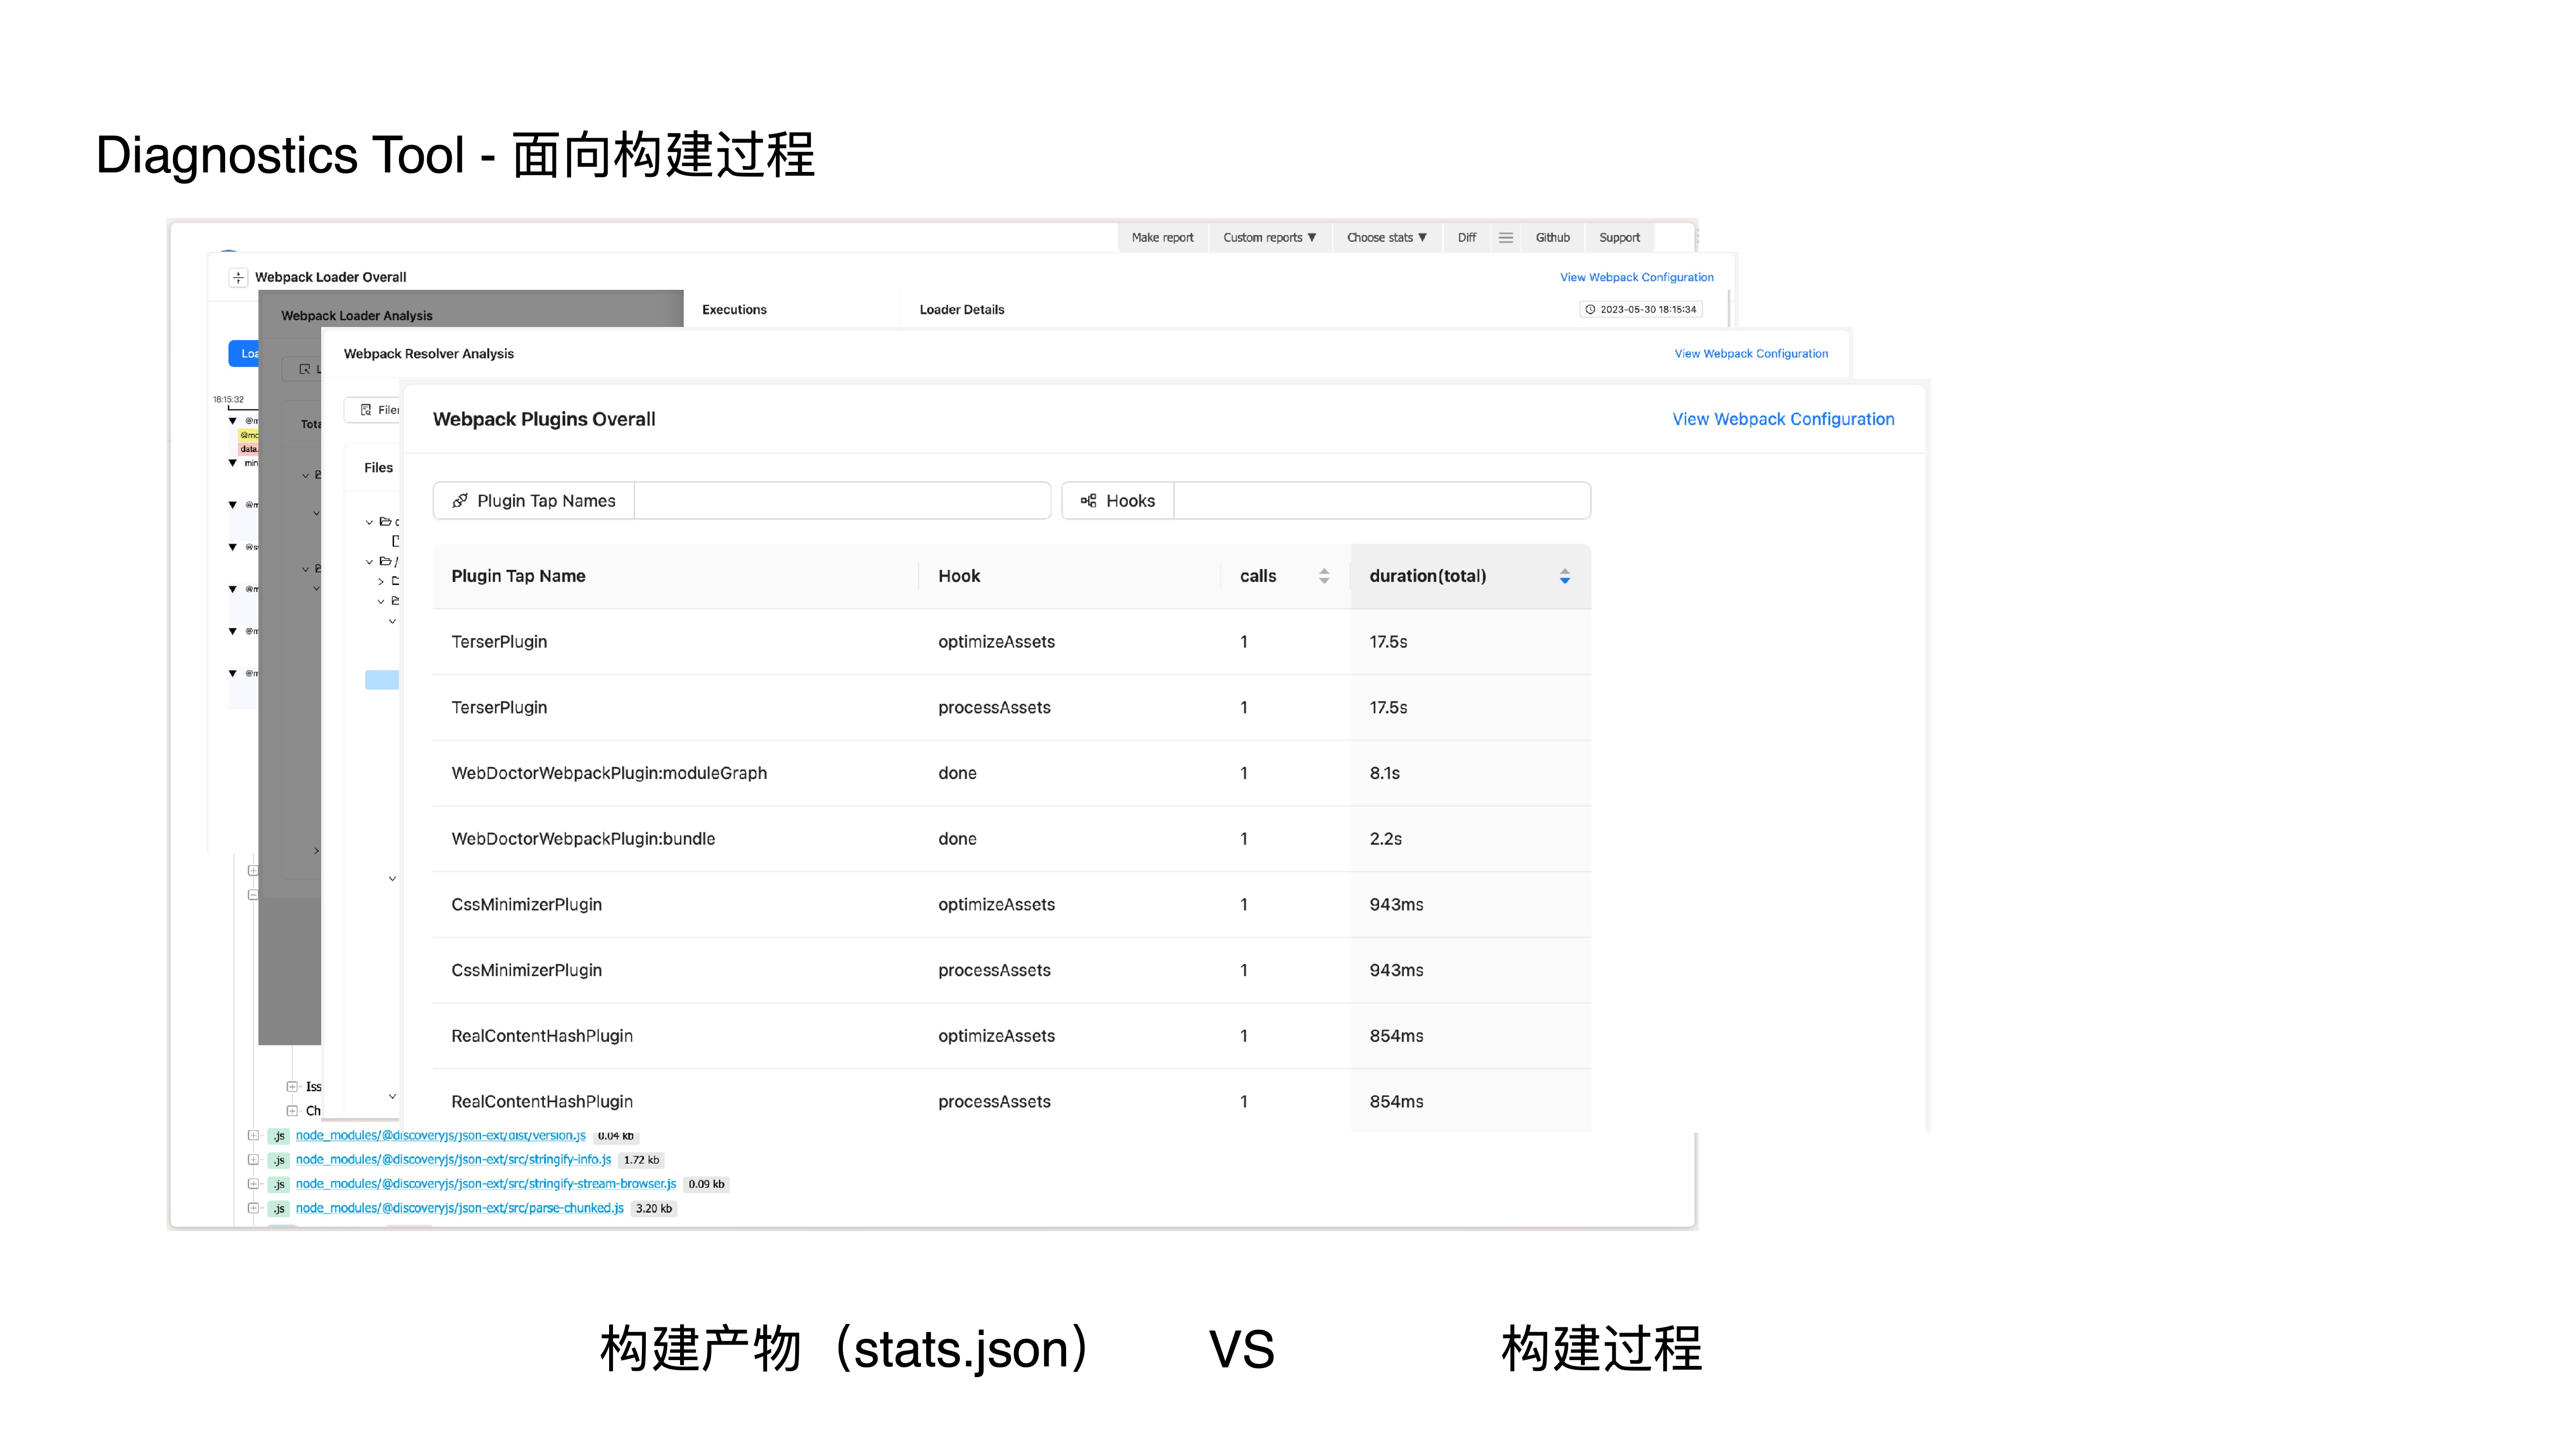Screen dimensions: 2576x1449
Task: Open the parse-chunked.js file link
Action: point(459,1208)
